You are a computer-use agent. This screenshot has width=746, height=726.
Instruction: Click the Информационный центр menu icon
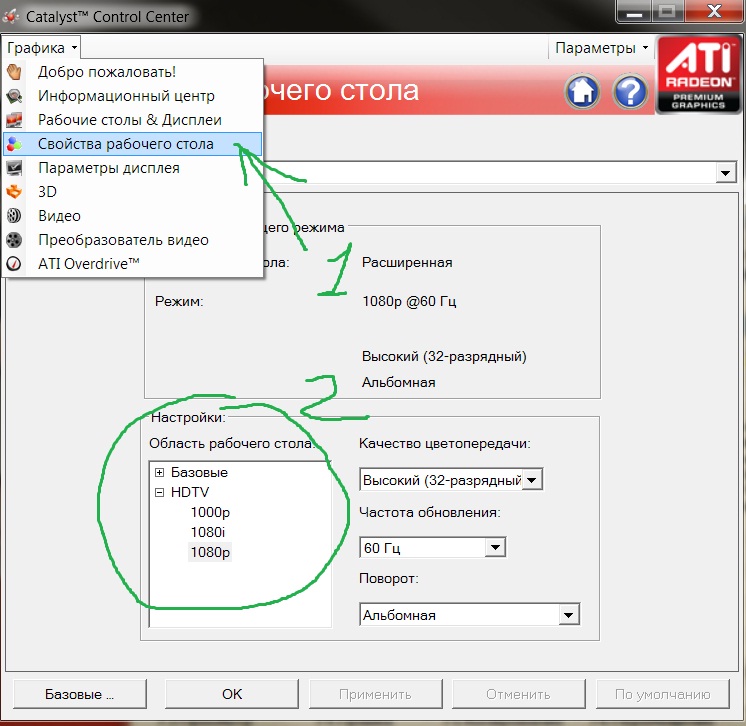click(x=14, y=96)
